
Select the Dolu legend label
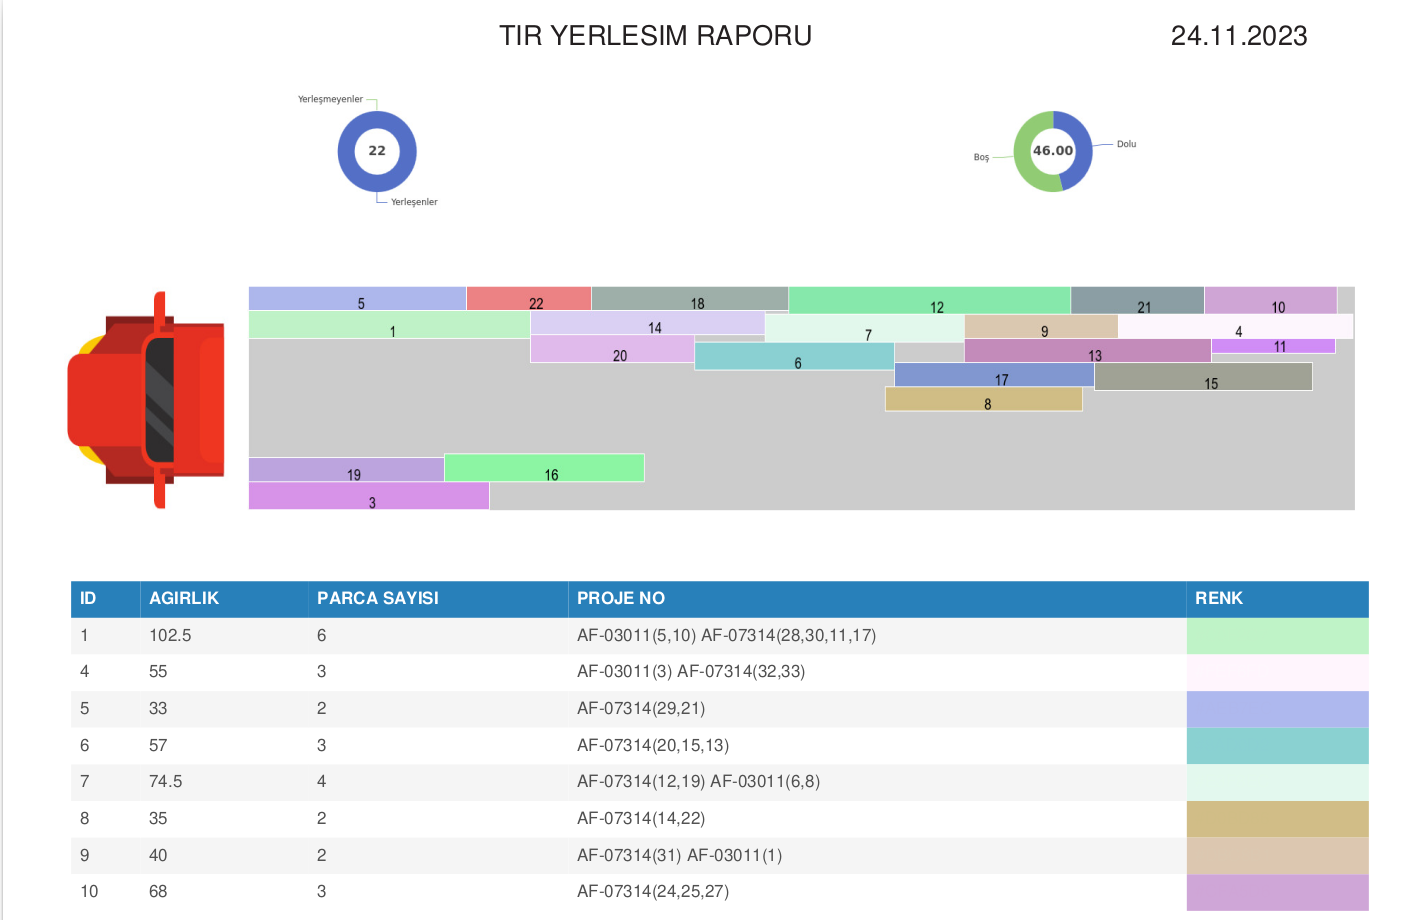(x=1126, y=144)
